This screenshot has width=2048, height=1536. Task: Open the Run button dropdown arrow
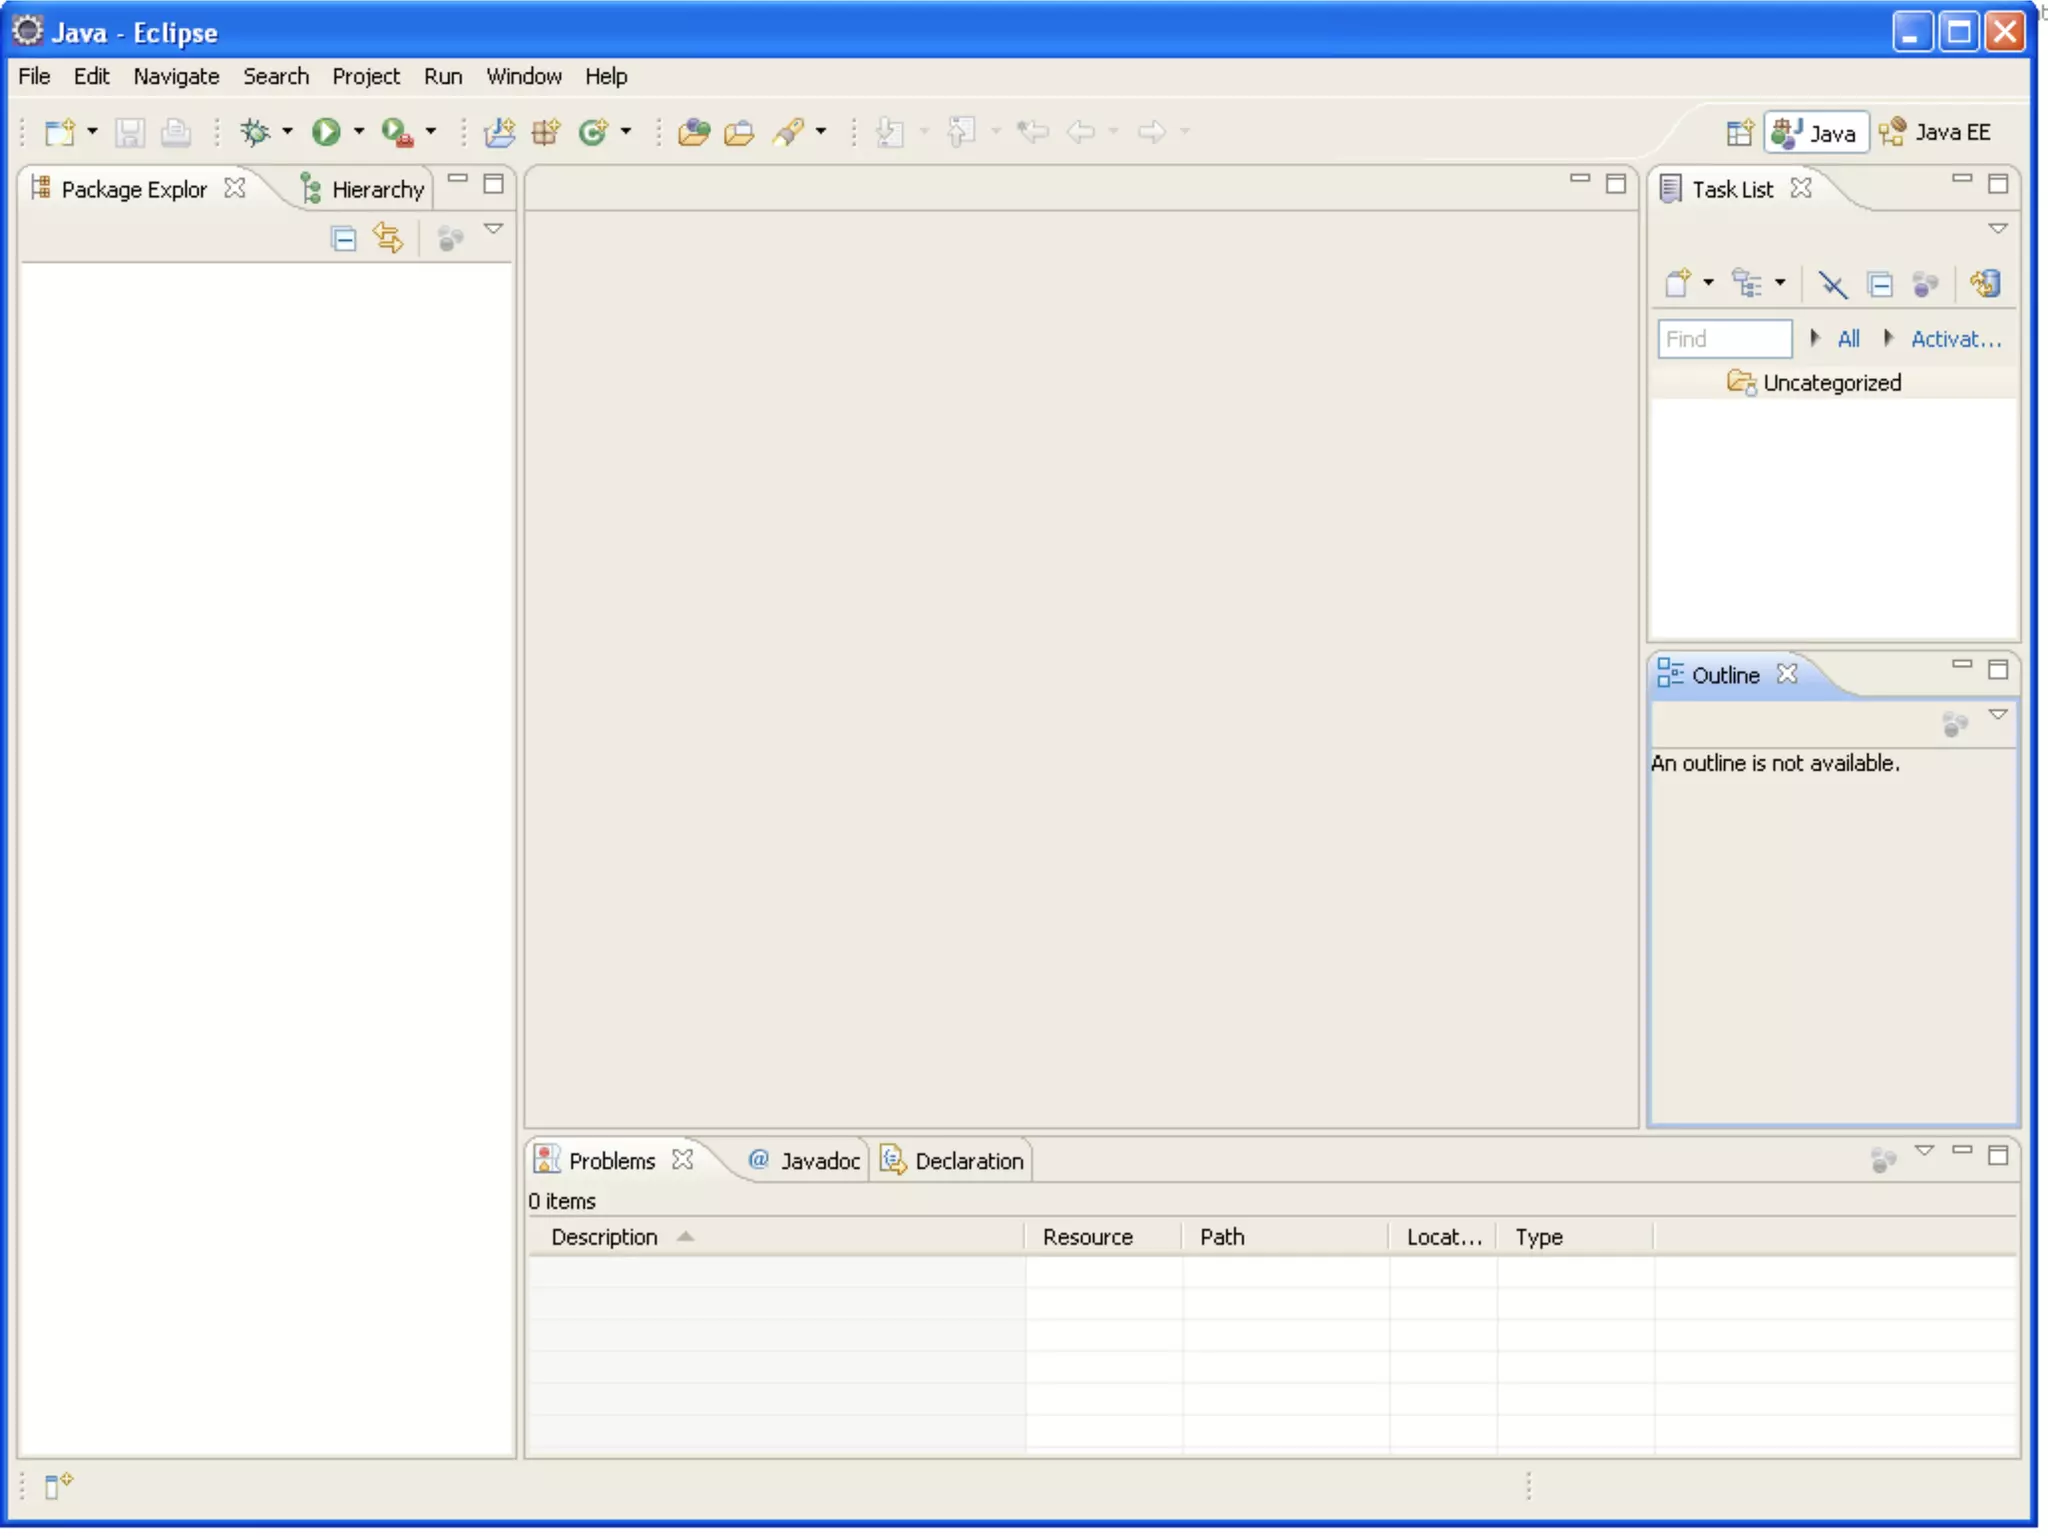click(x=359, y=132)
